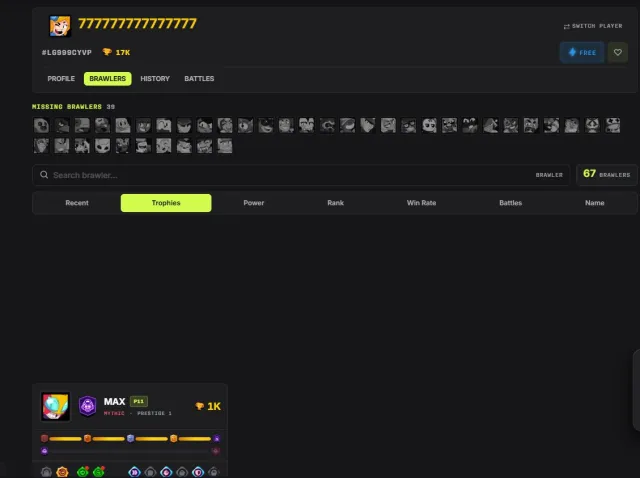
Task: Click the Mythic - Prestige 1 label
Action: [x=138, y=414]
